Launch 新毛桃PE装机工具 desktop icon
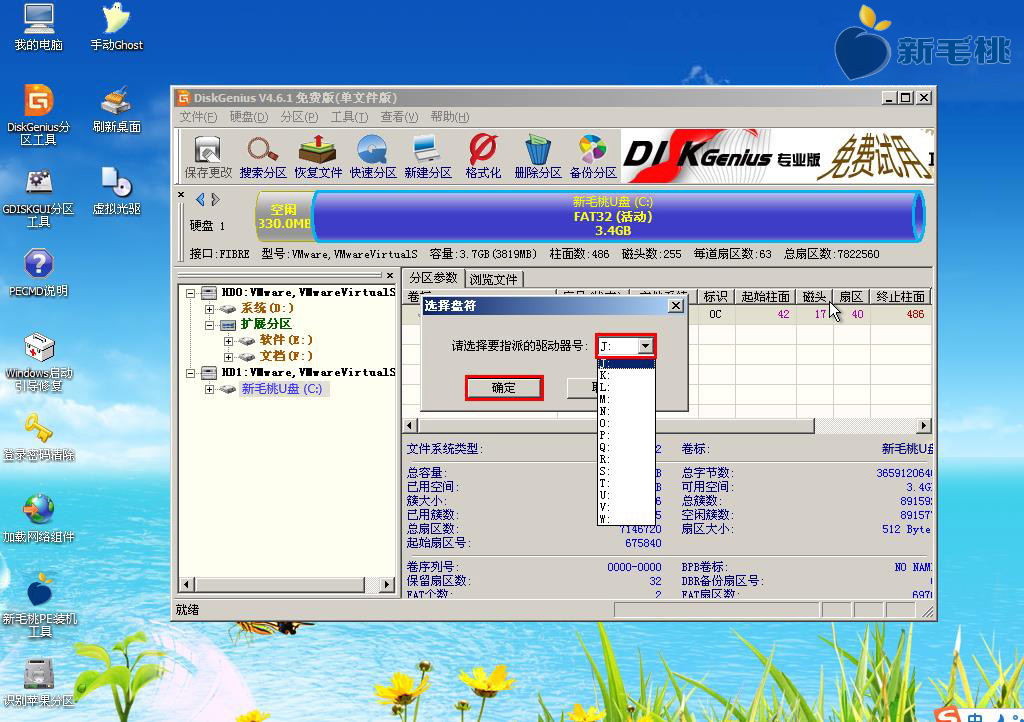The height and width of the screenshot is (722, 1024). [x=39, y=605]
